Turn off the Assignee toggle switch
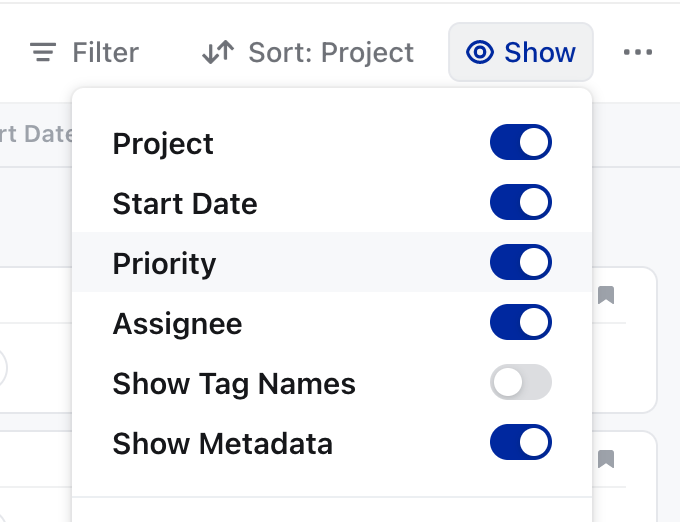 click(x=521, y=322)
